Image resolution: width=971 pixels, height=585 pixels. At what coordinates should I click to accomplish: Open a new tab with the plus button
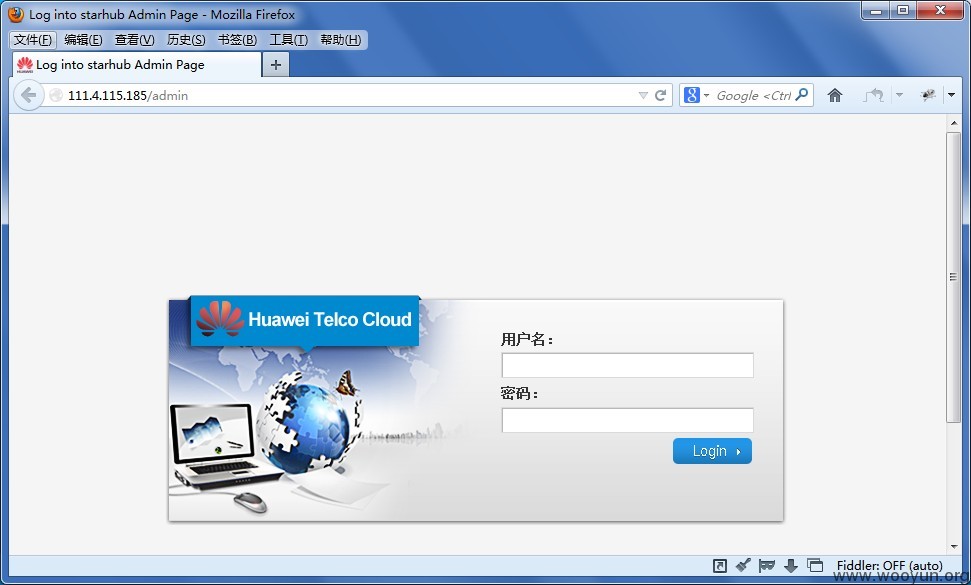coord(276,64)
